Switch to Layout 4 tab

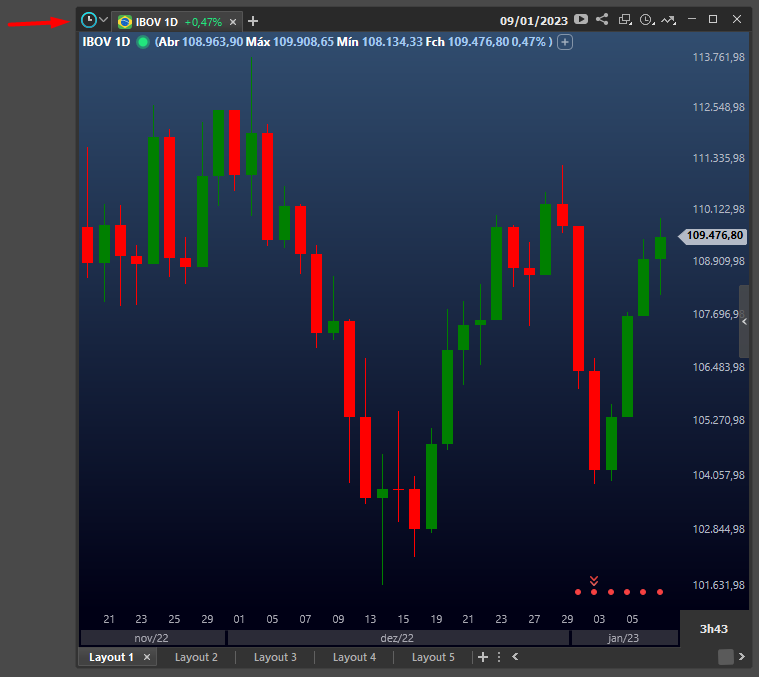[x=354, y=657]
